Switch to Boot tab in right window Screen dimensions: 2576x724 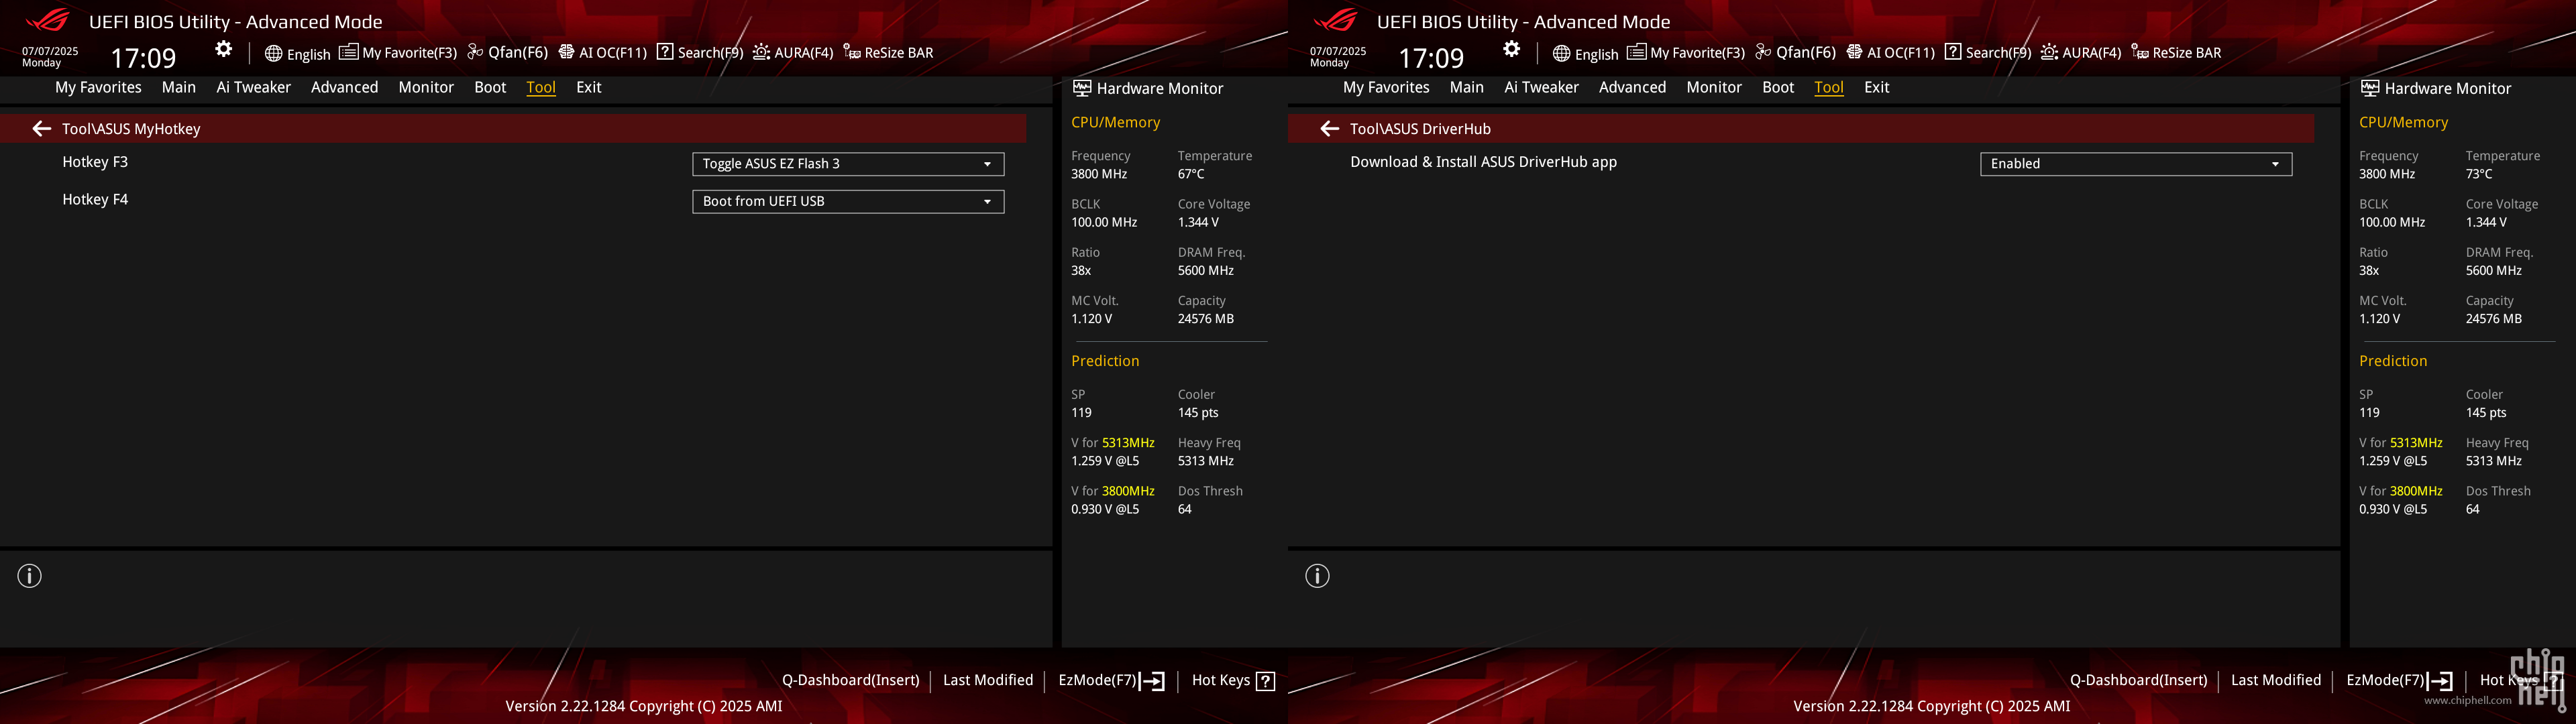point(1778,87)
